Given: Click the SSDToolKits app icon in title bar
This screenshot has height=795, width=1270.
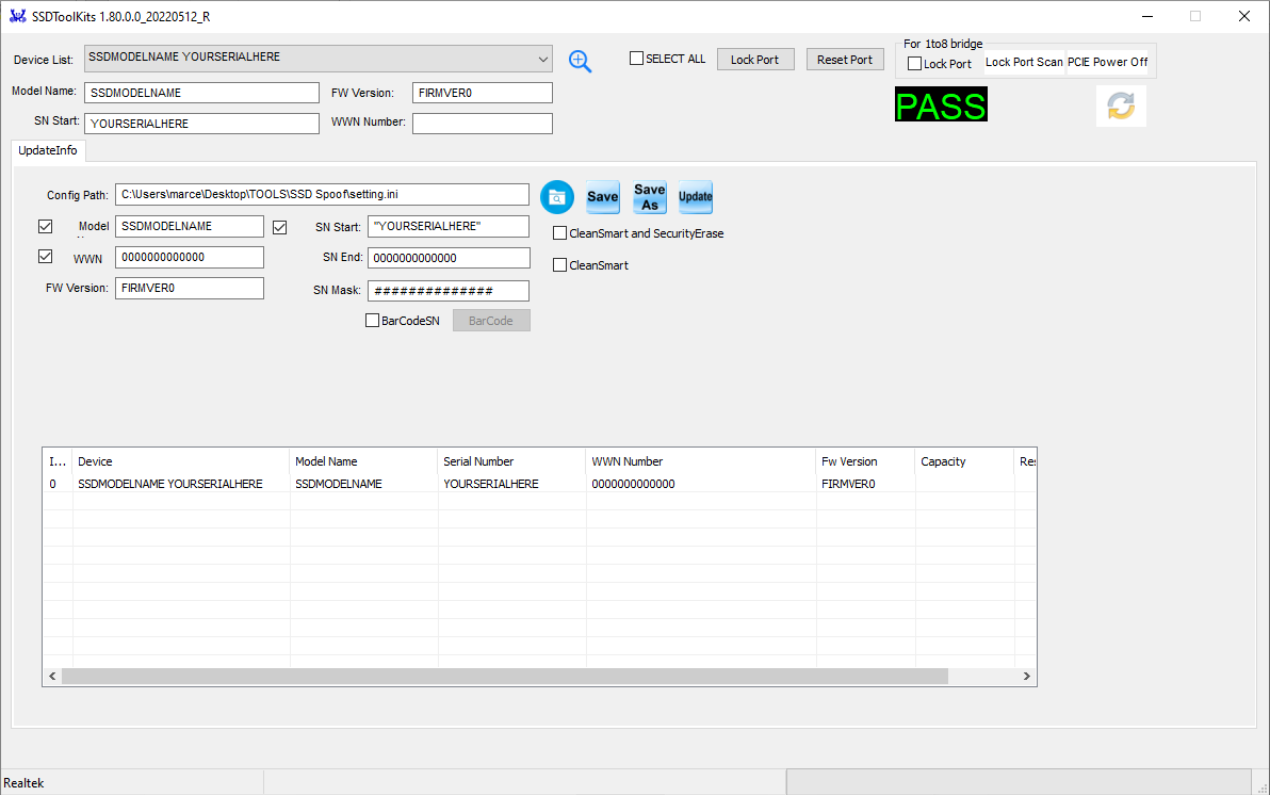Looking at the screenshot, I should click(18, 16).
